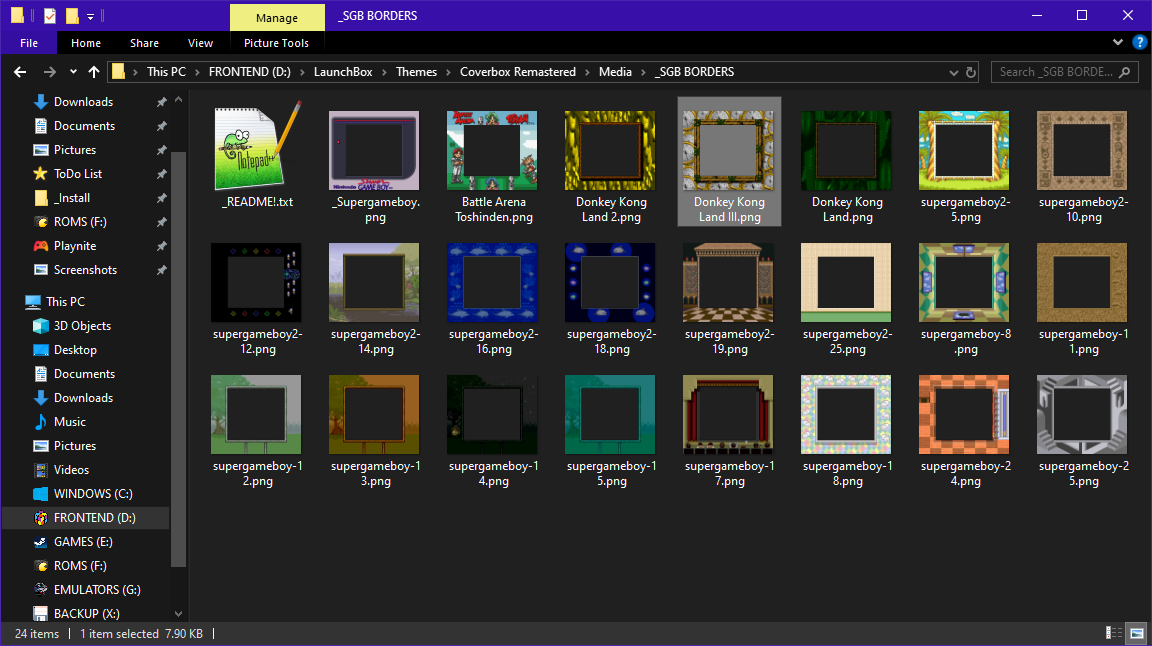The width and height of the screenshot is (1152, 646).
Task: Expand the breadcrumb chevron after Media
Action: tap(643, 72)
